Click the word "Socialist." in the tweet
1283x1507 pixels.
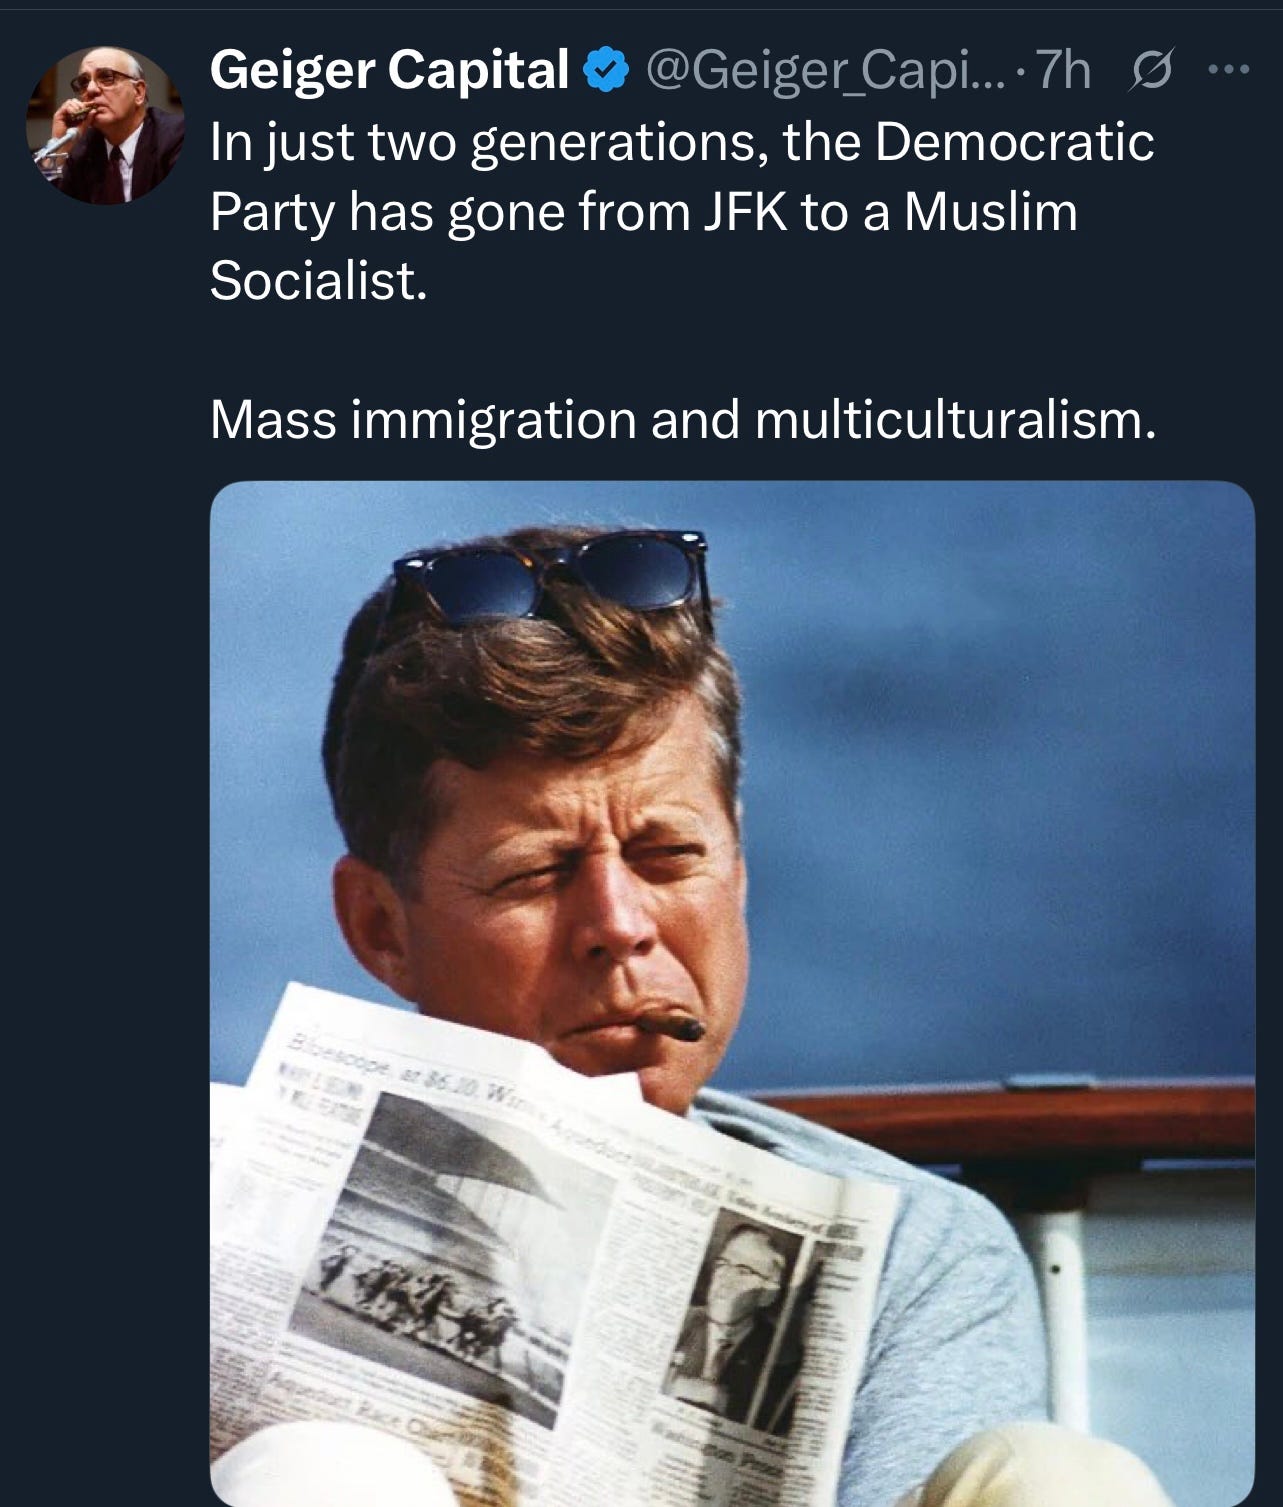(319, 280)
